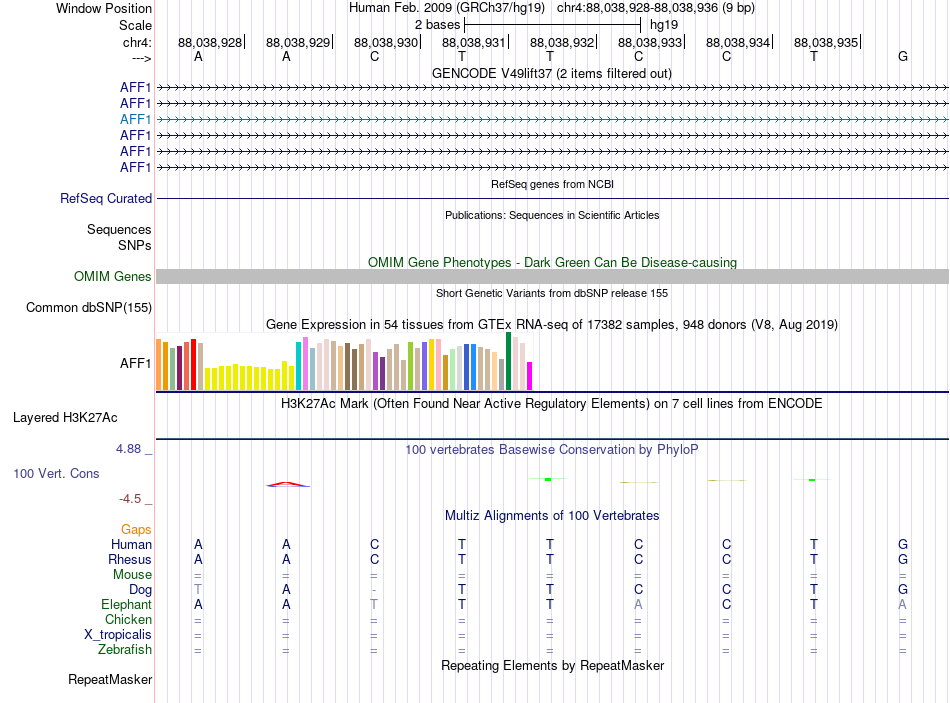Open the OMIM Genes track label
Image resolution: width=950 pixels, height=703 pixels.
(x=112, y=276)
